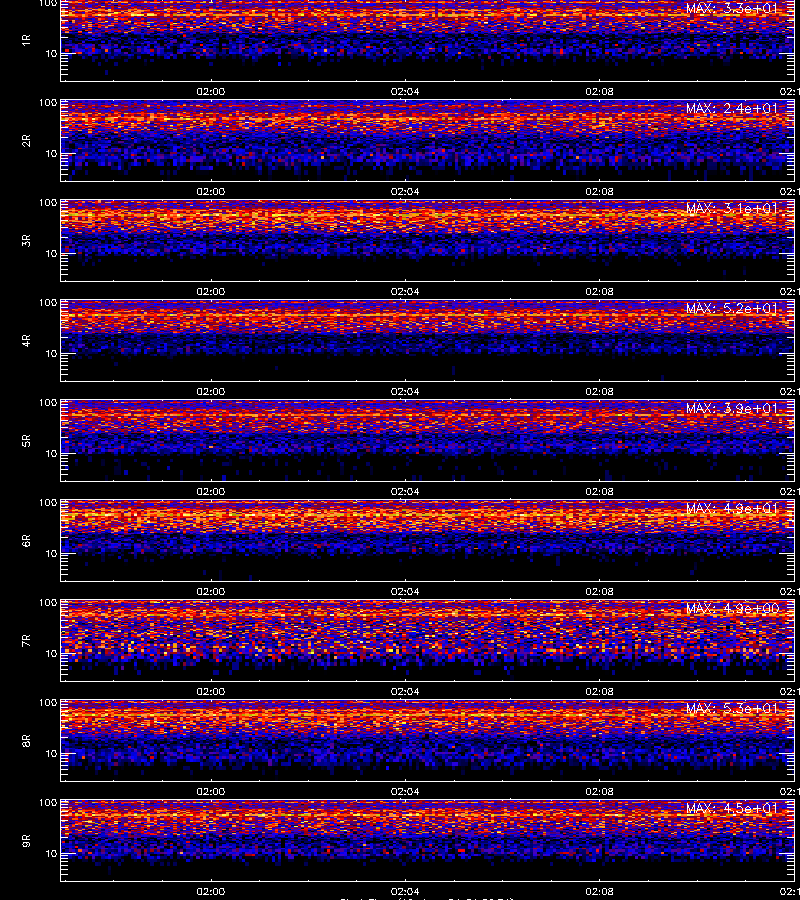800x900 pixels.
Task: Click the '10' y-axis label of panel 3R
Action: click(51, 253)
